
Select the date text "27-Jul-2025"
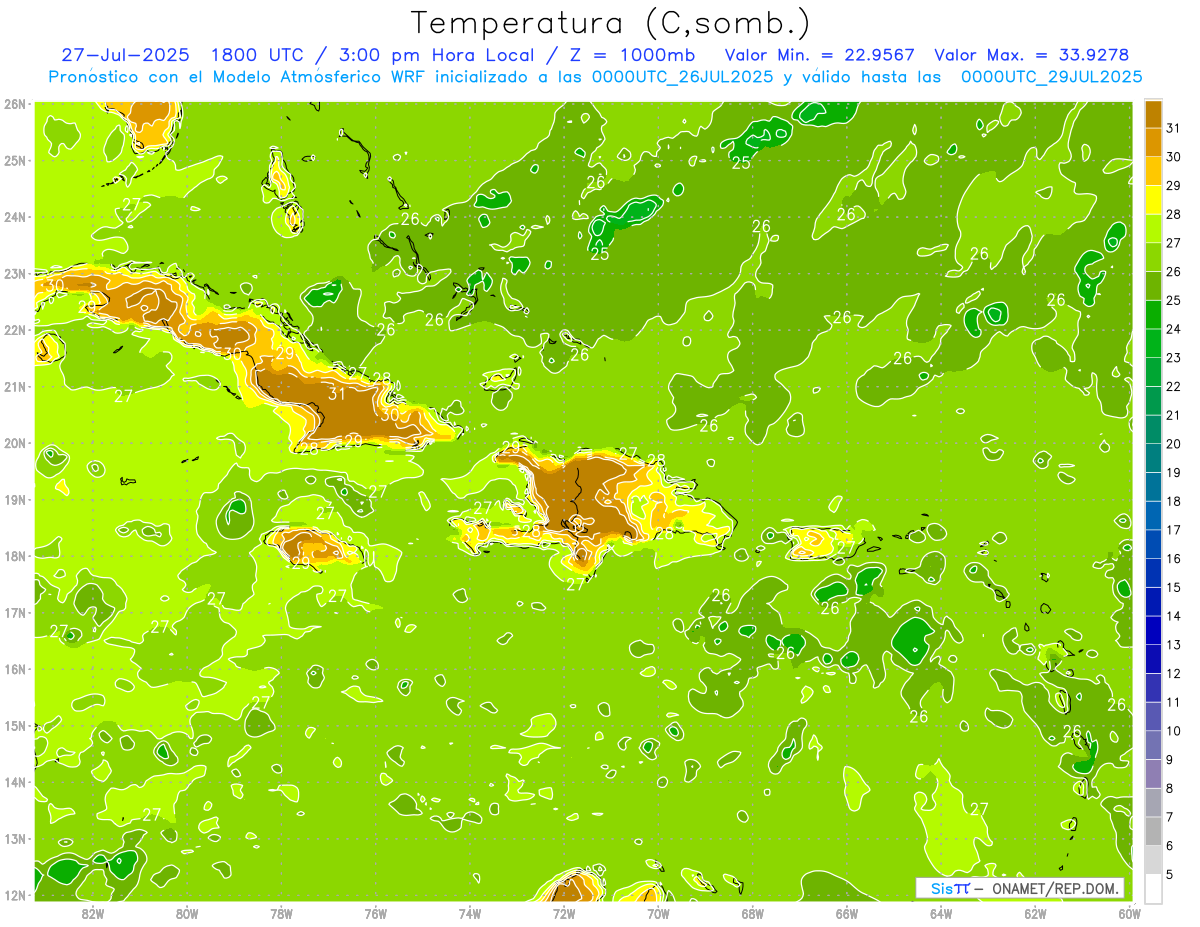point(125,55)
